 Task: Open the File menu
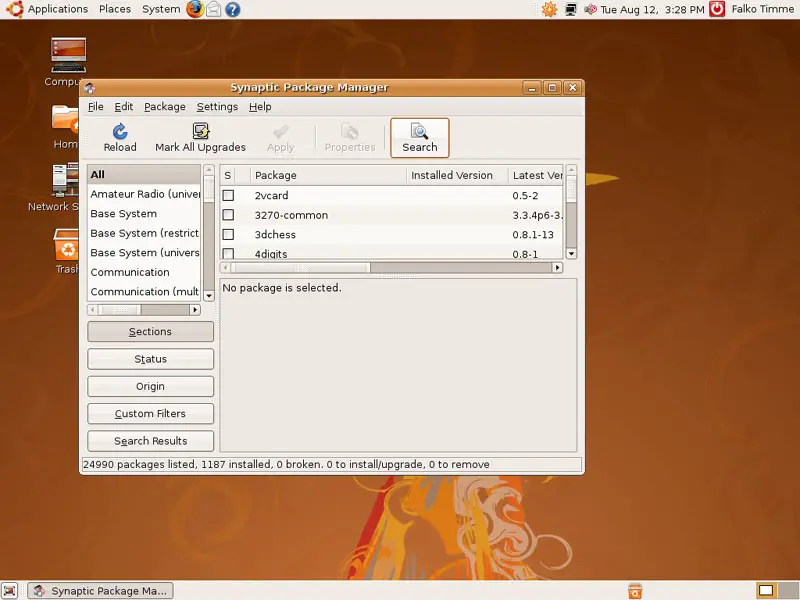pyautogui.click(x=95, y=107)
